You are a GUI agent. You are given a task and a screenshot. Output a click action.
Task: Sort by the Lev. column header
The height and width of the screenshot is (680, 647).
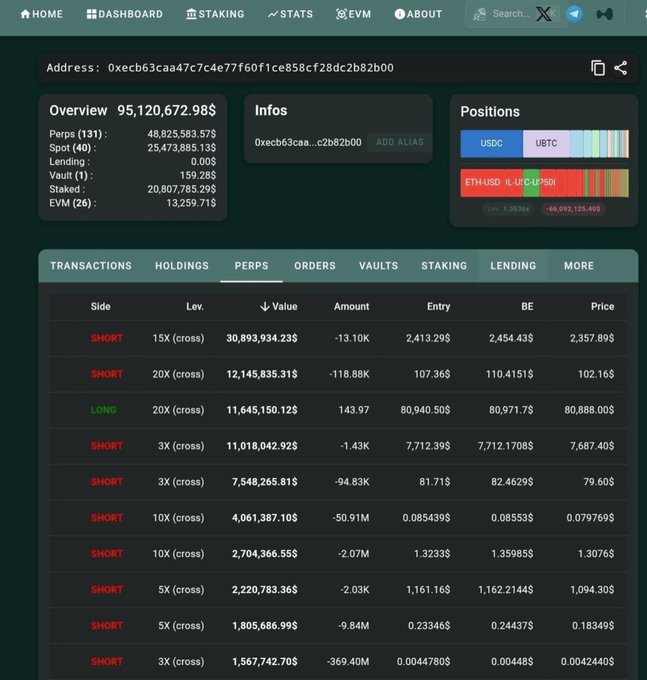tap(195, 307)
